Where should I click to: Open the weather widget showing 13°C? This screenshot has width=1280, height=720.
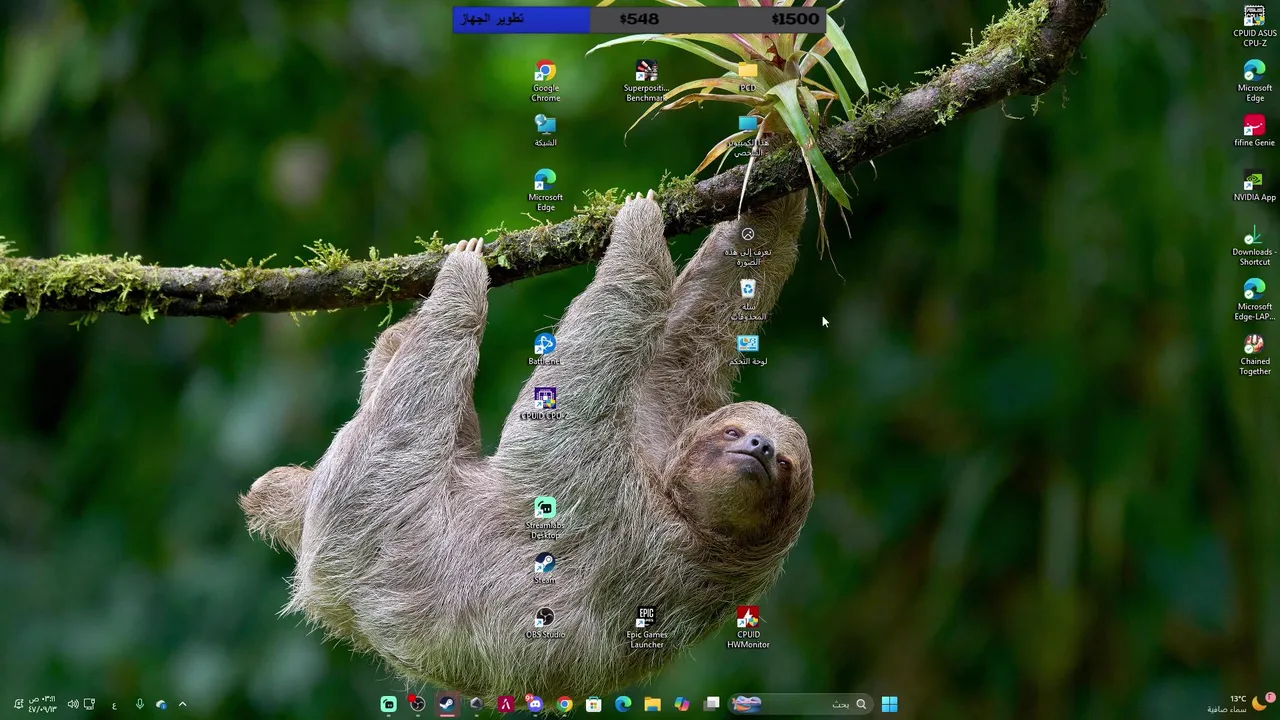click(1240, 704)
